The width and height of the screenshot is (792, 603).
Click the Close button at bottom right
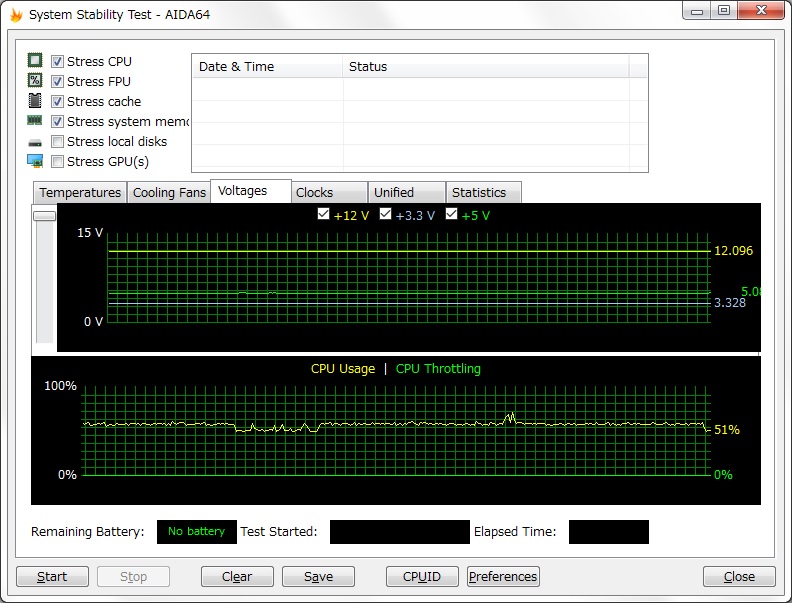(x=739, y=576)
